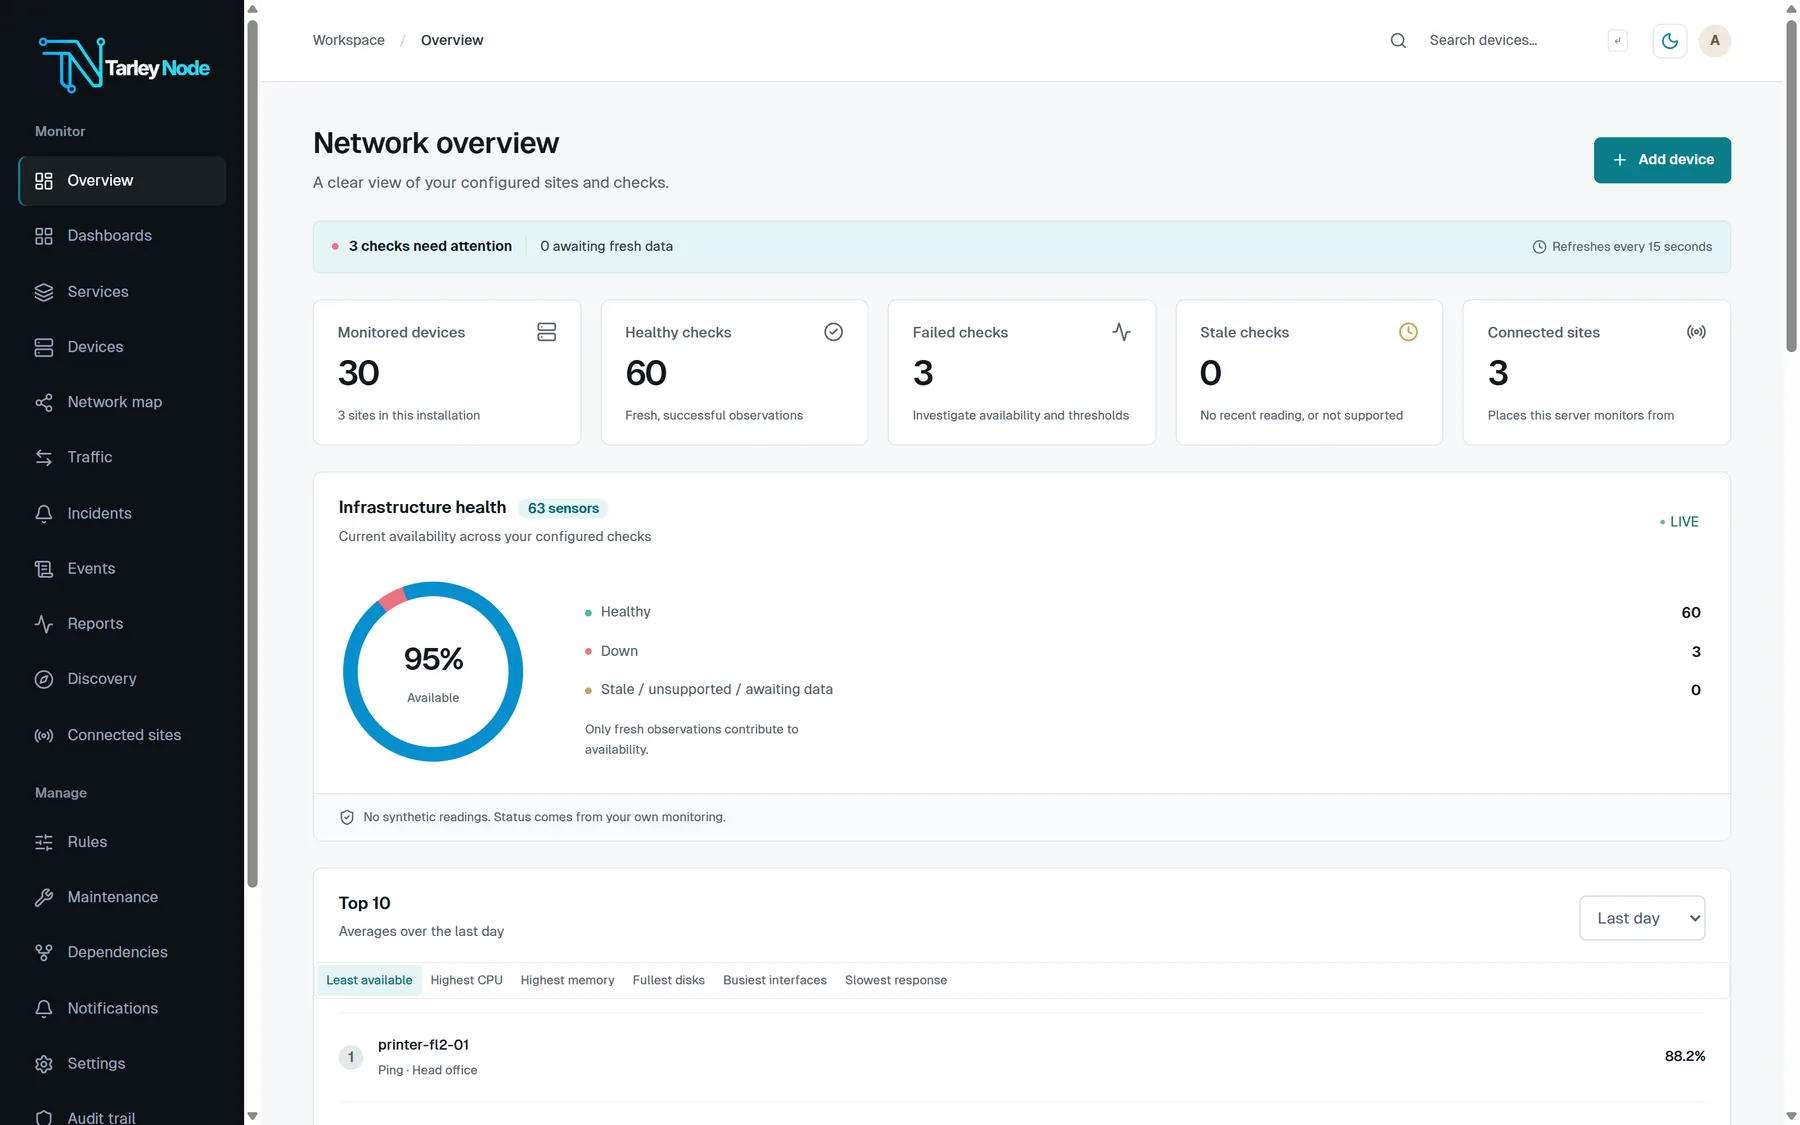Screen dimensions: 1800x1125
Task: Open Settings gear item
Action: pyautogui.click(x=122, y=1063)
